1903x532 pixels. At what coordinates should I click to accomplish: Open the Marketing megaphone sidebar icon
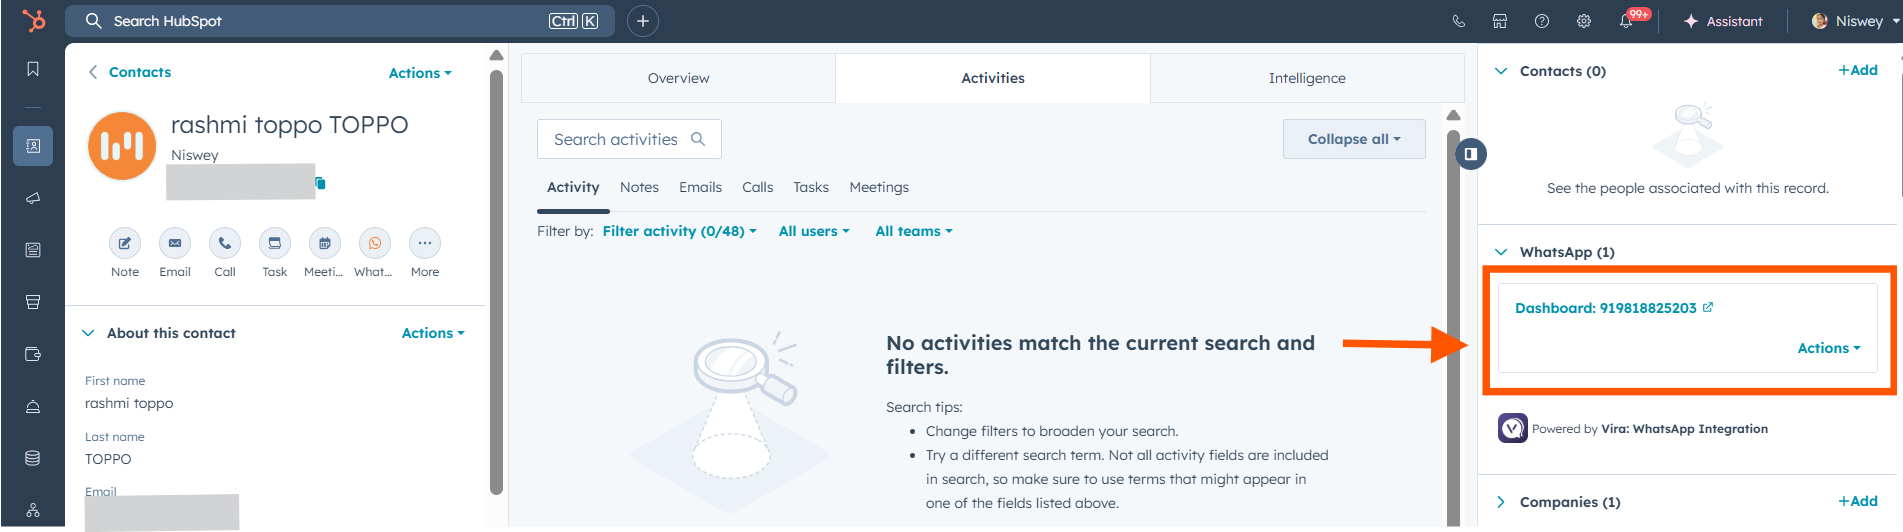click(x=33, y=198)
